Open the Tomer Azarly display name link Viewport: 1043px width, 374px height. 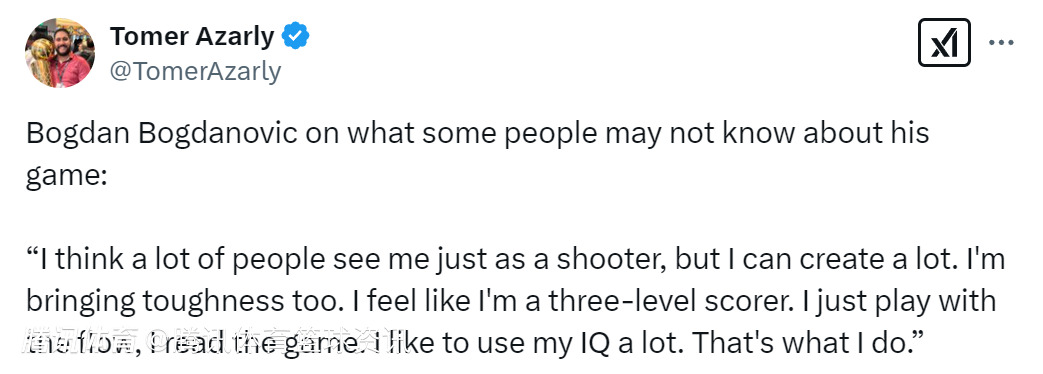click(x=192, y=37)
